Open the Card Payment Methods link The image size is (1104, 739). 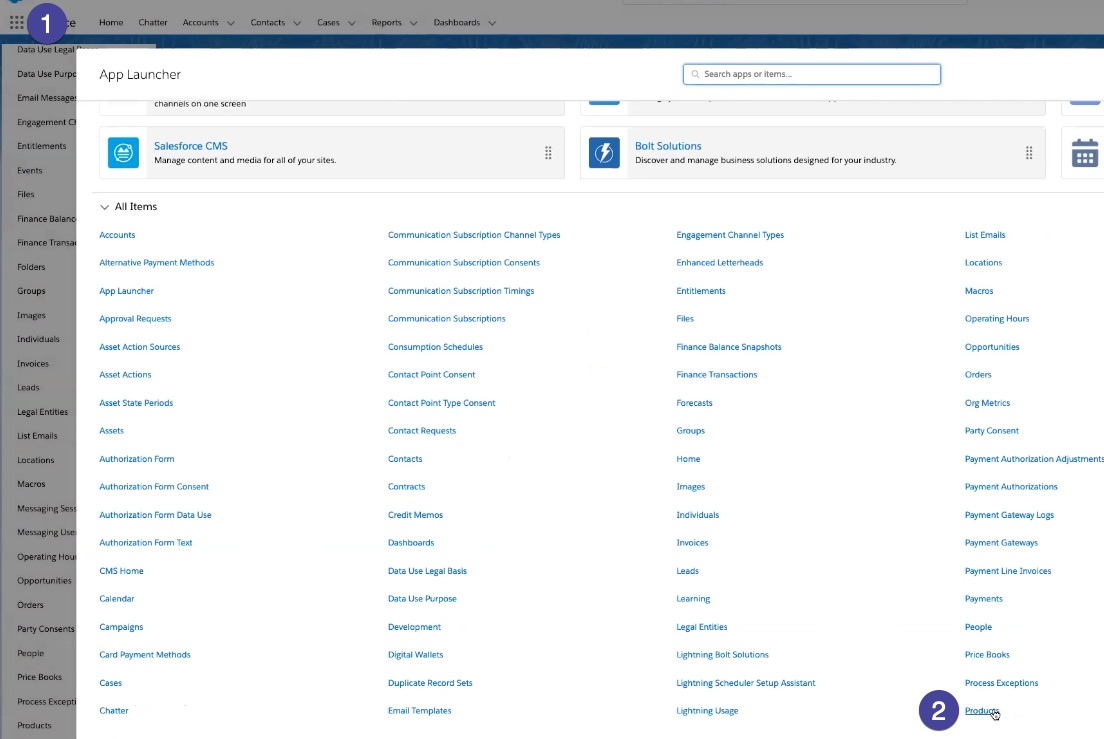[145, 655]
